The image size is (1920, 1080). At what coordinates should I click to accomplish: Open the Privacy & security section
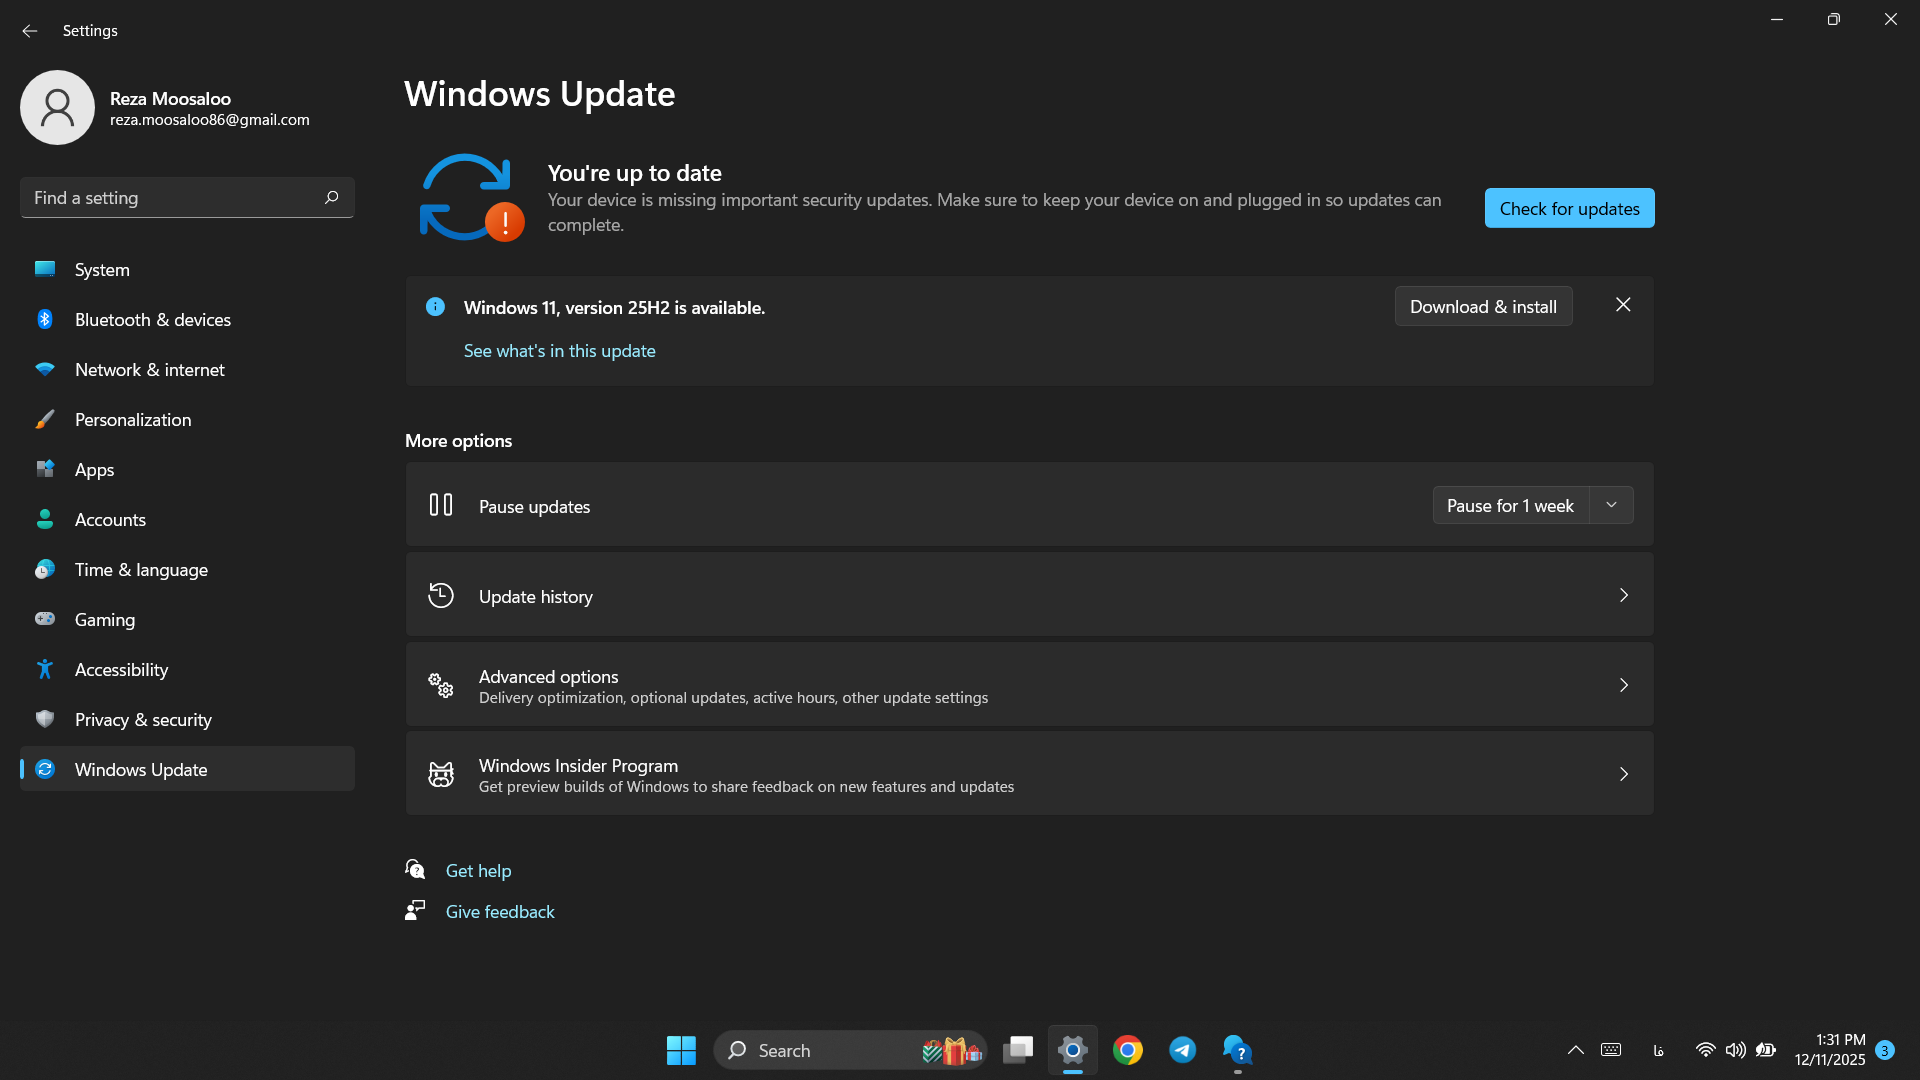pos(143,720)
